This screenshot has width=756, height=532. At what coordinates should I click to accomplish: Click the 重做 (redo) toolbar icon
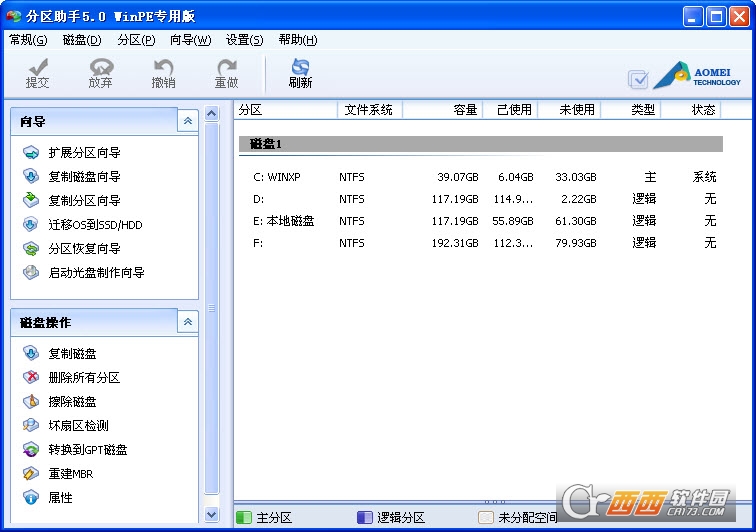point(226,73)
